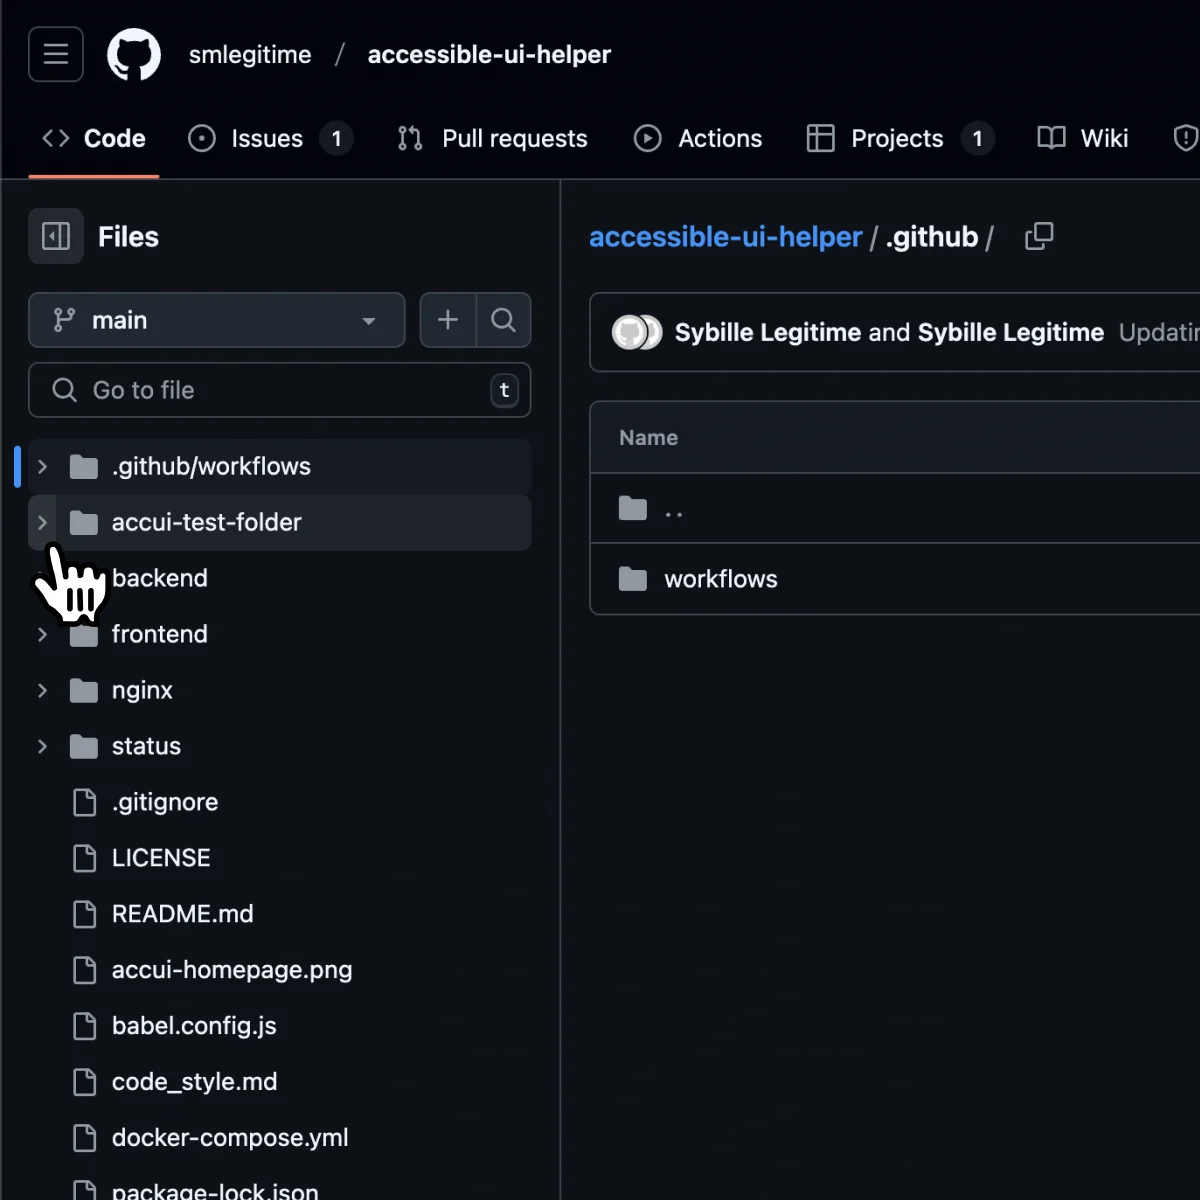Open first Sybille Legitime author link

point(768,332)
